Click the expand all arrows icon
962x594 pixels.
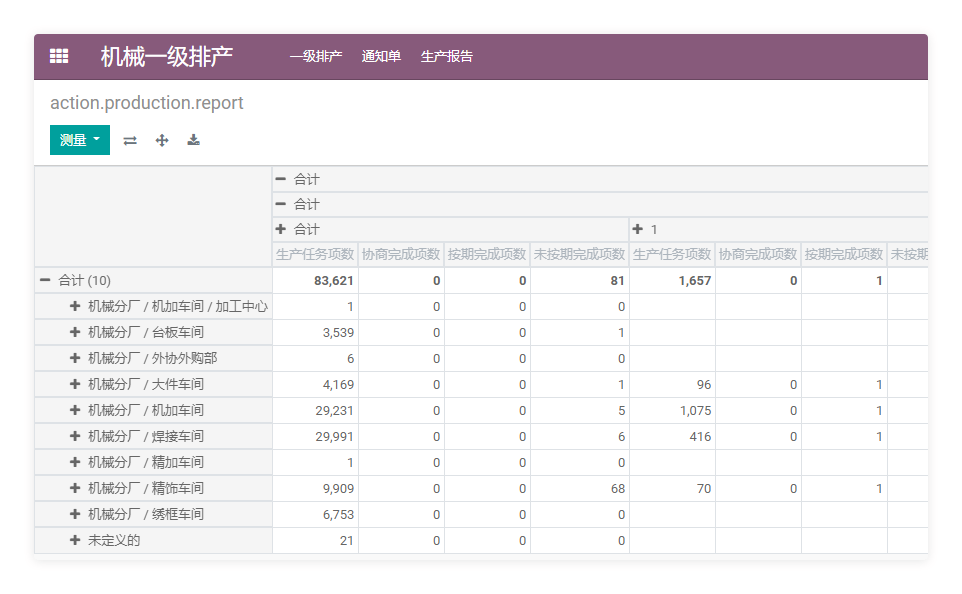click(x=162, y=141)
